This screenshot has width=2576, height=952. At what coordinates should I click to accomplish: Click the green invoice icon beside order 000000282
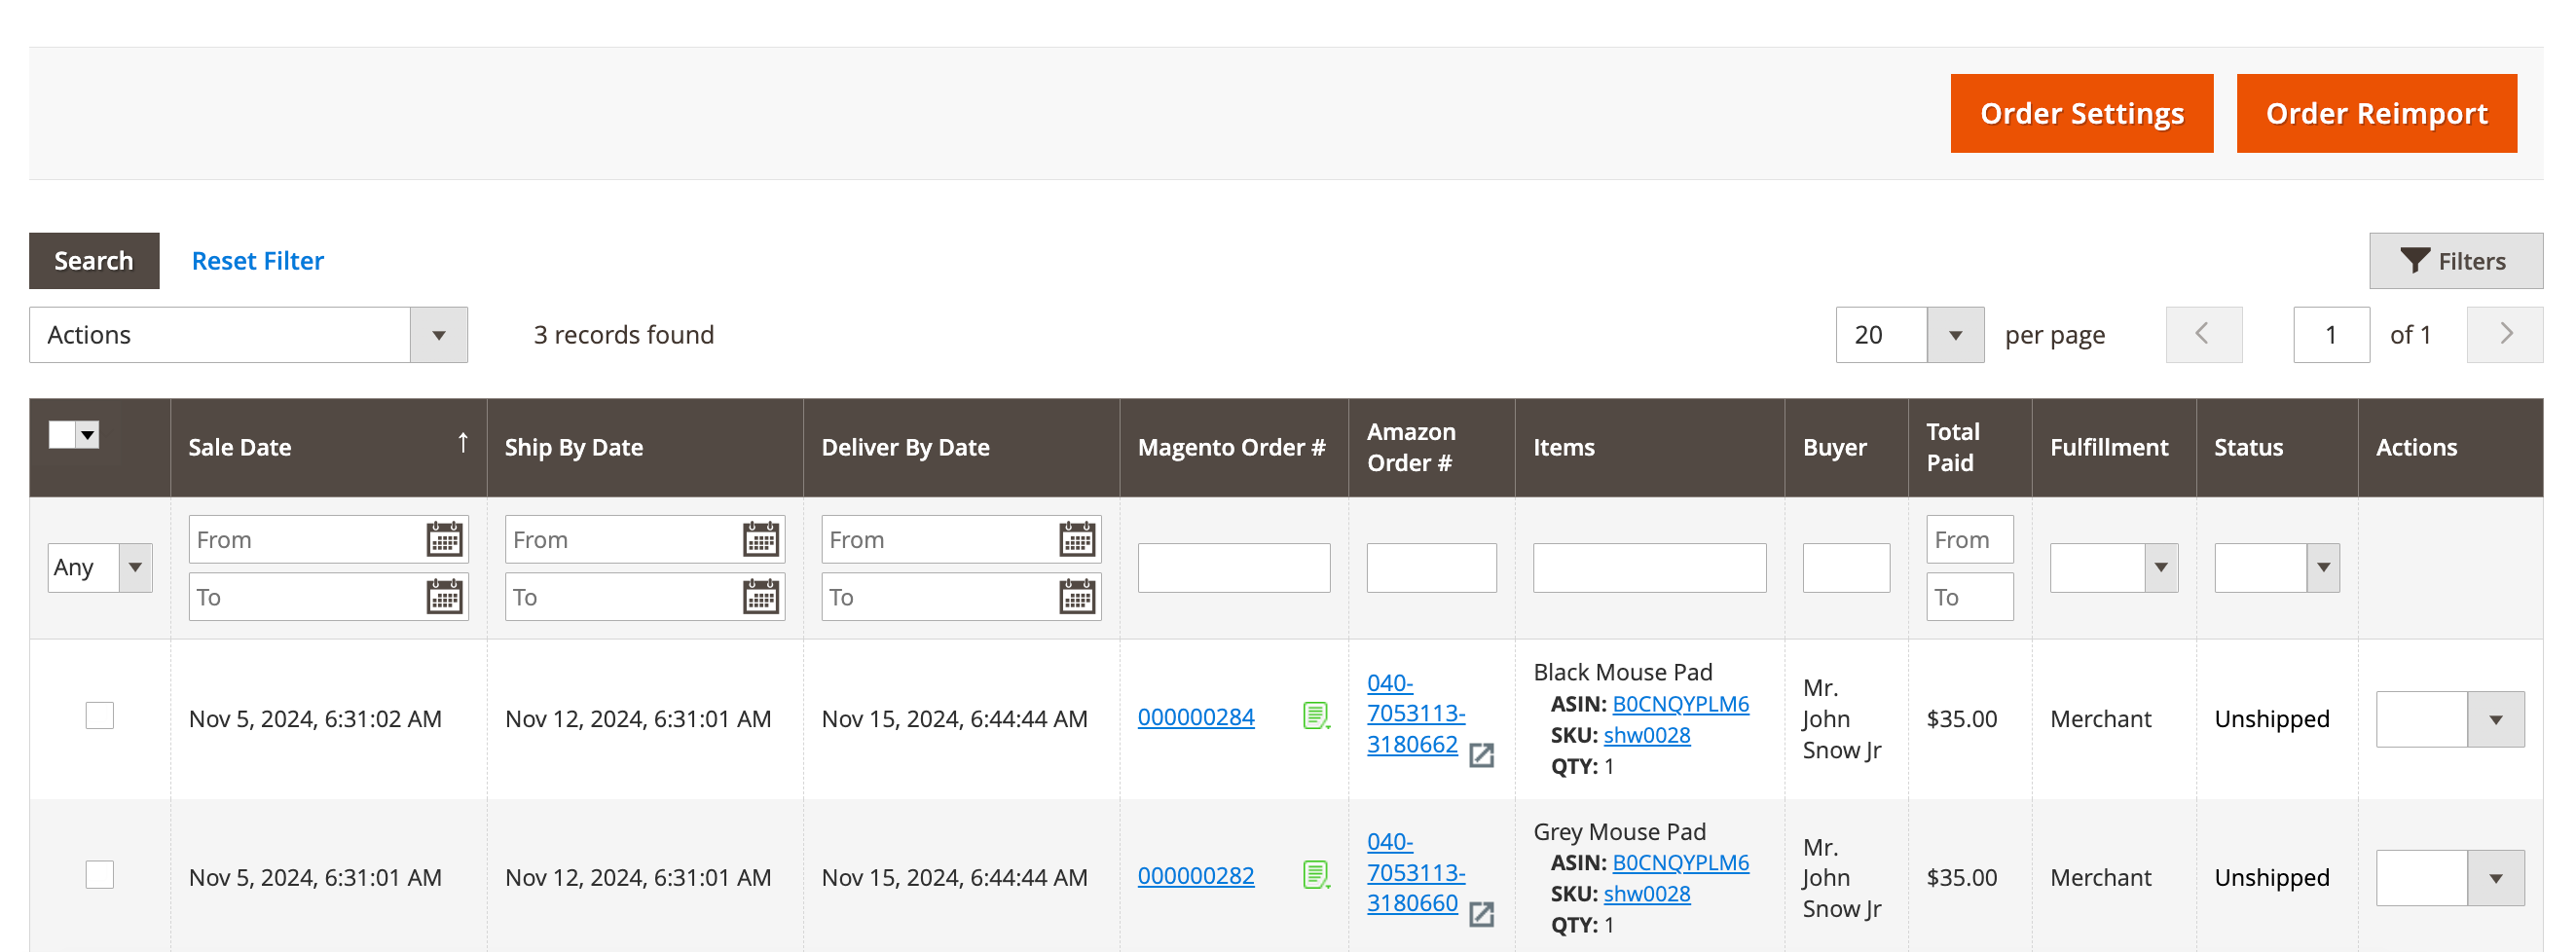pyautogui.click(x=1316, y=876)
